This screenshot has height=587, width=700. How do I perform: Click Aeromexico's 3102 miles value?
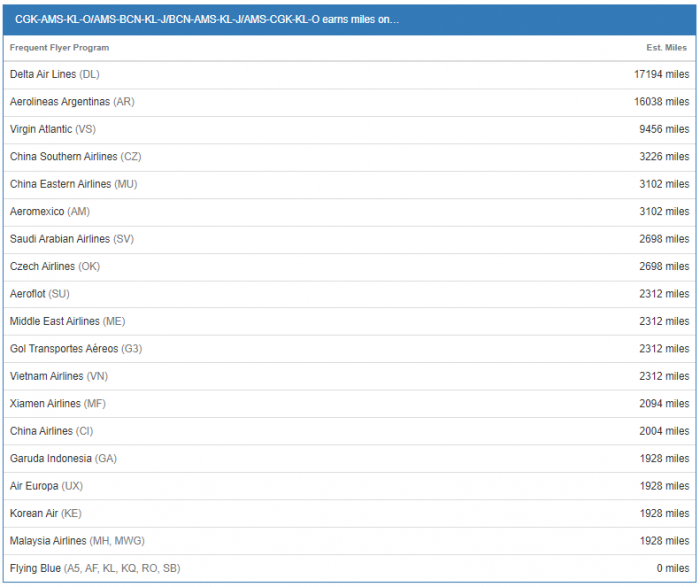point(664,212)
